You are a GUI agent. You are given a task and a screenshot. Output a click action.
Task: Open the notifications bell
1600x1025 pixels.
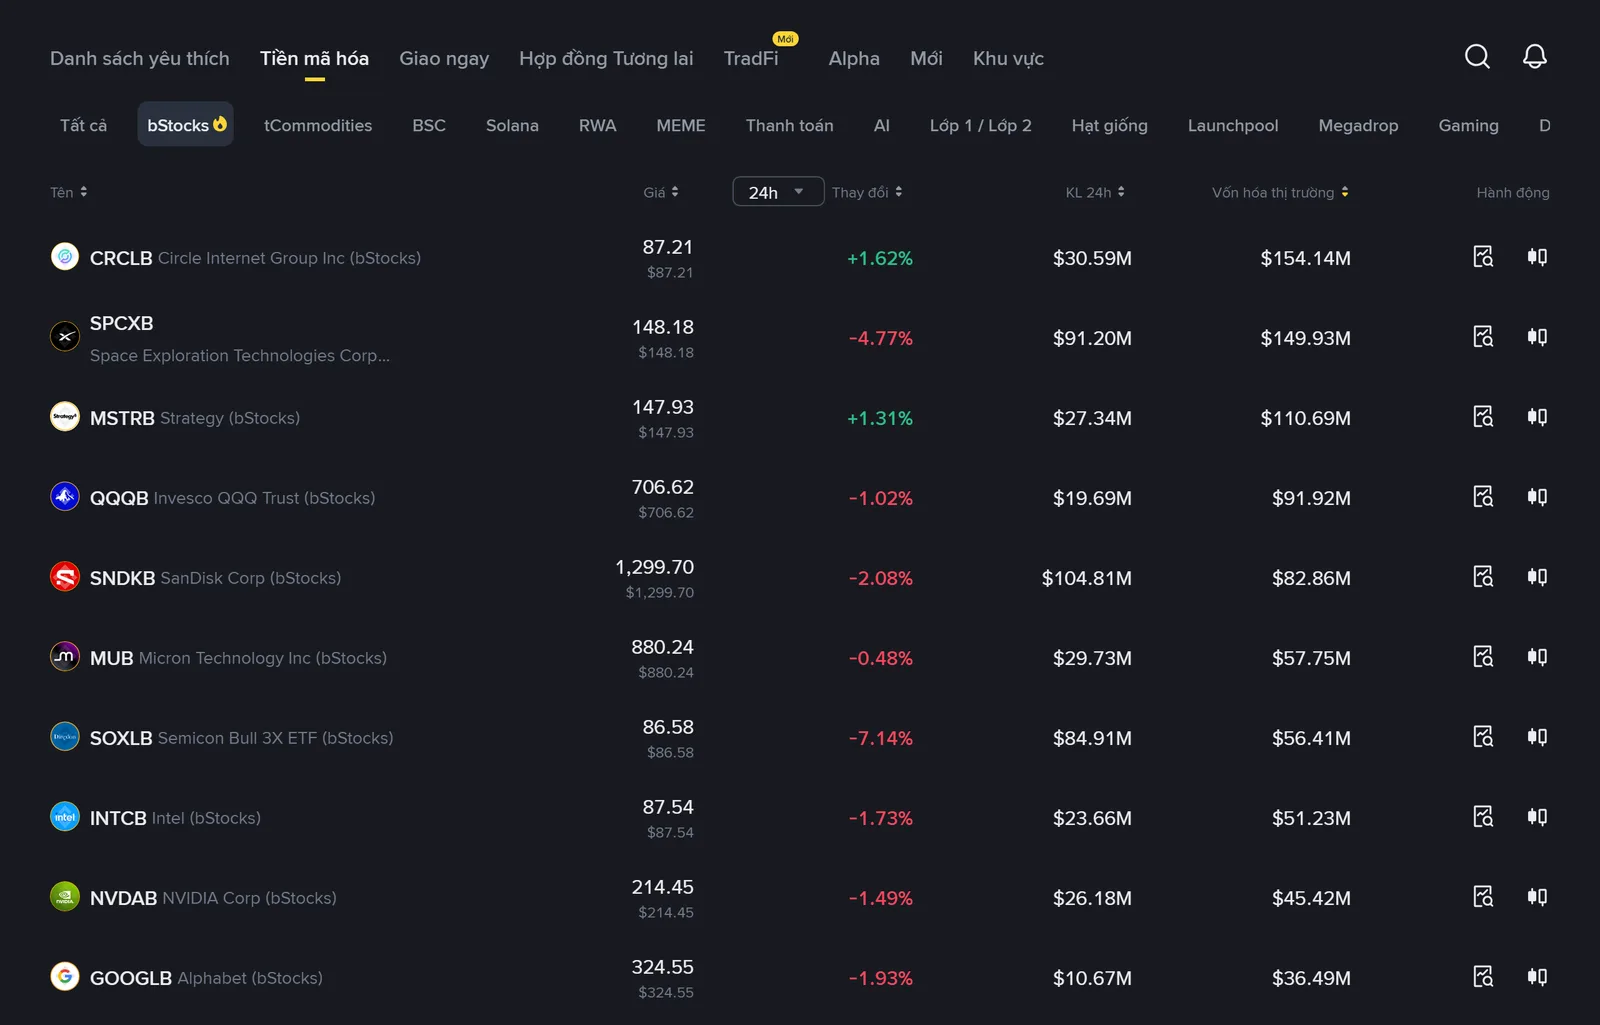[x=1534, y=57]
